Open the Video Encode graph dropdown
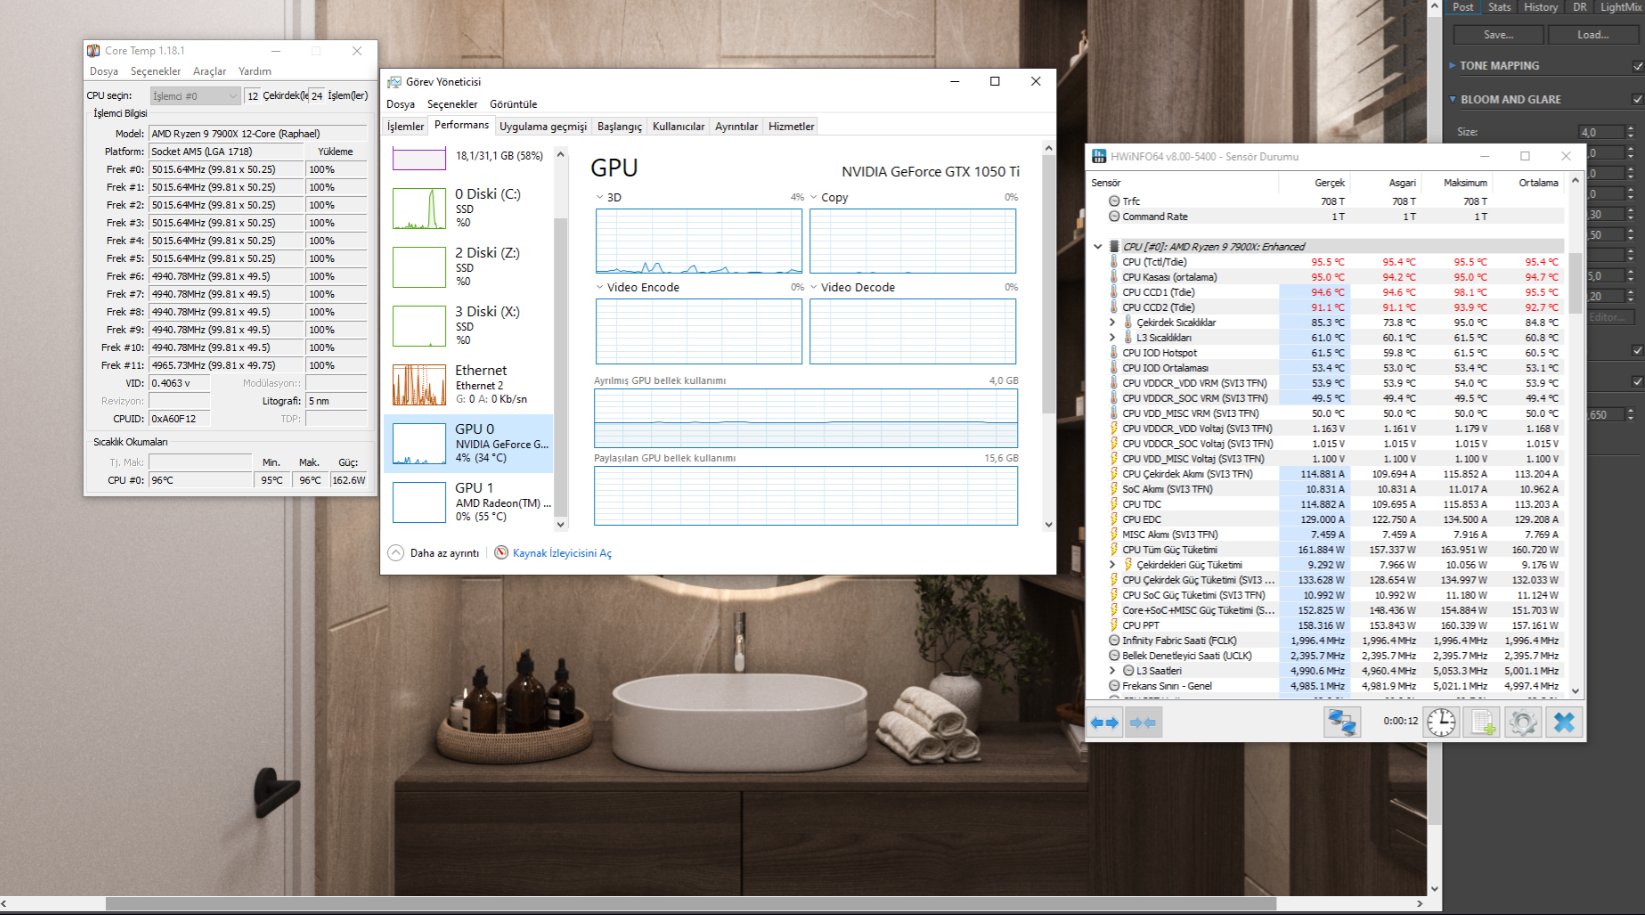Screen dimensions: 1645x915 600,288
